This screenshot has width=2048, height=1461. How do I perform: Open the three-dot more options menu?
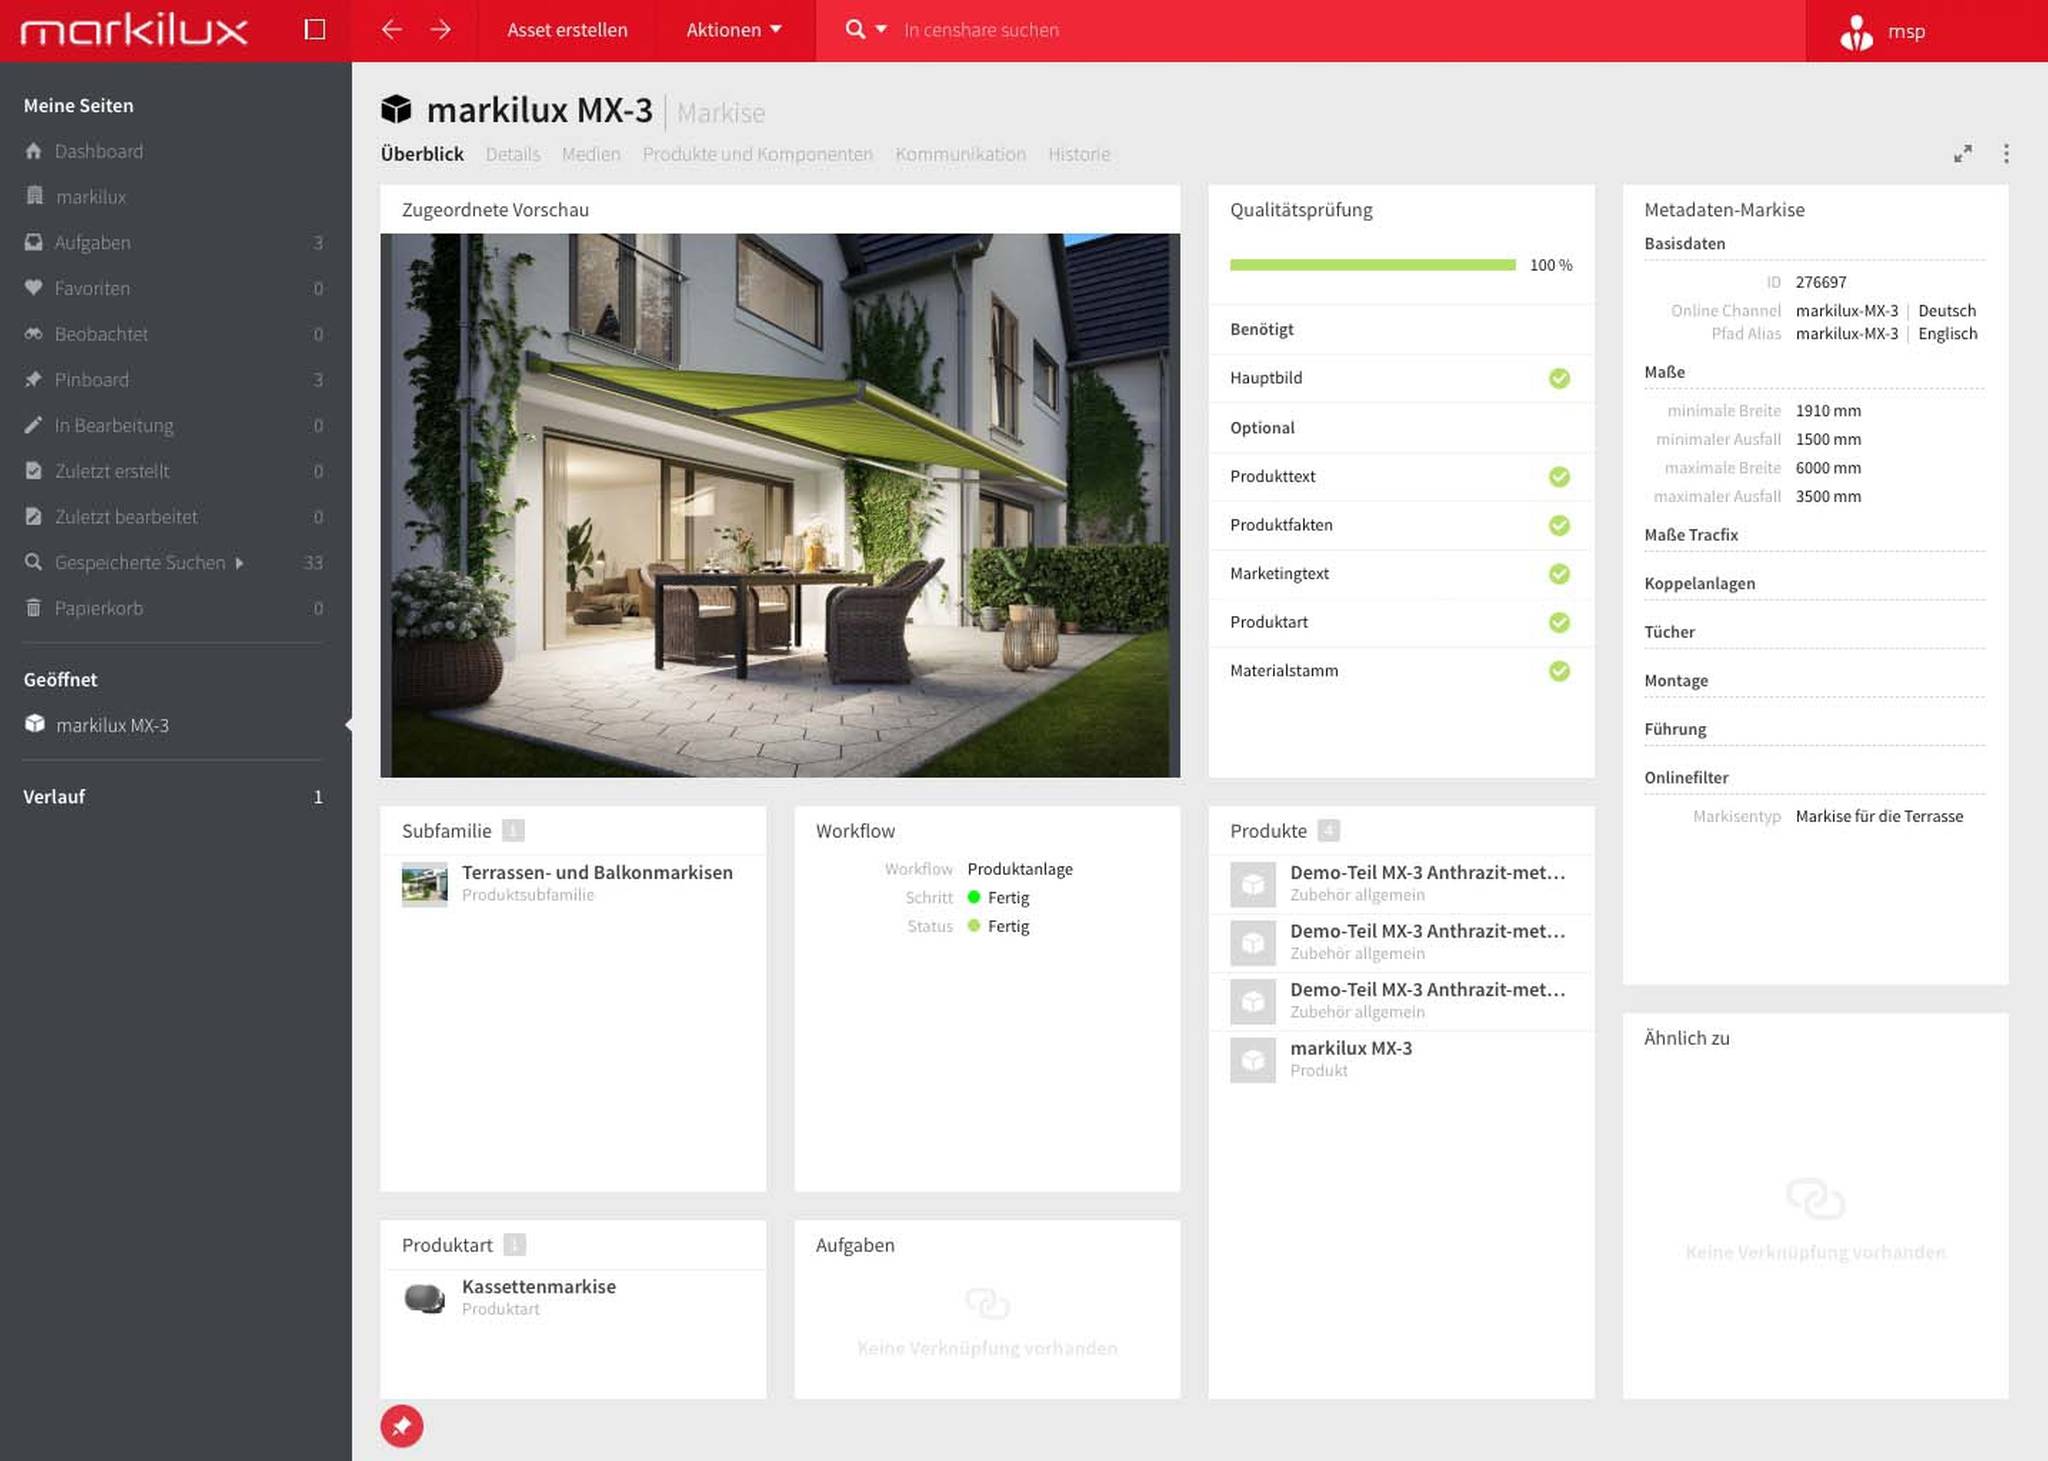tap(2006, 153)
